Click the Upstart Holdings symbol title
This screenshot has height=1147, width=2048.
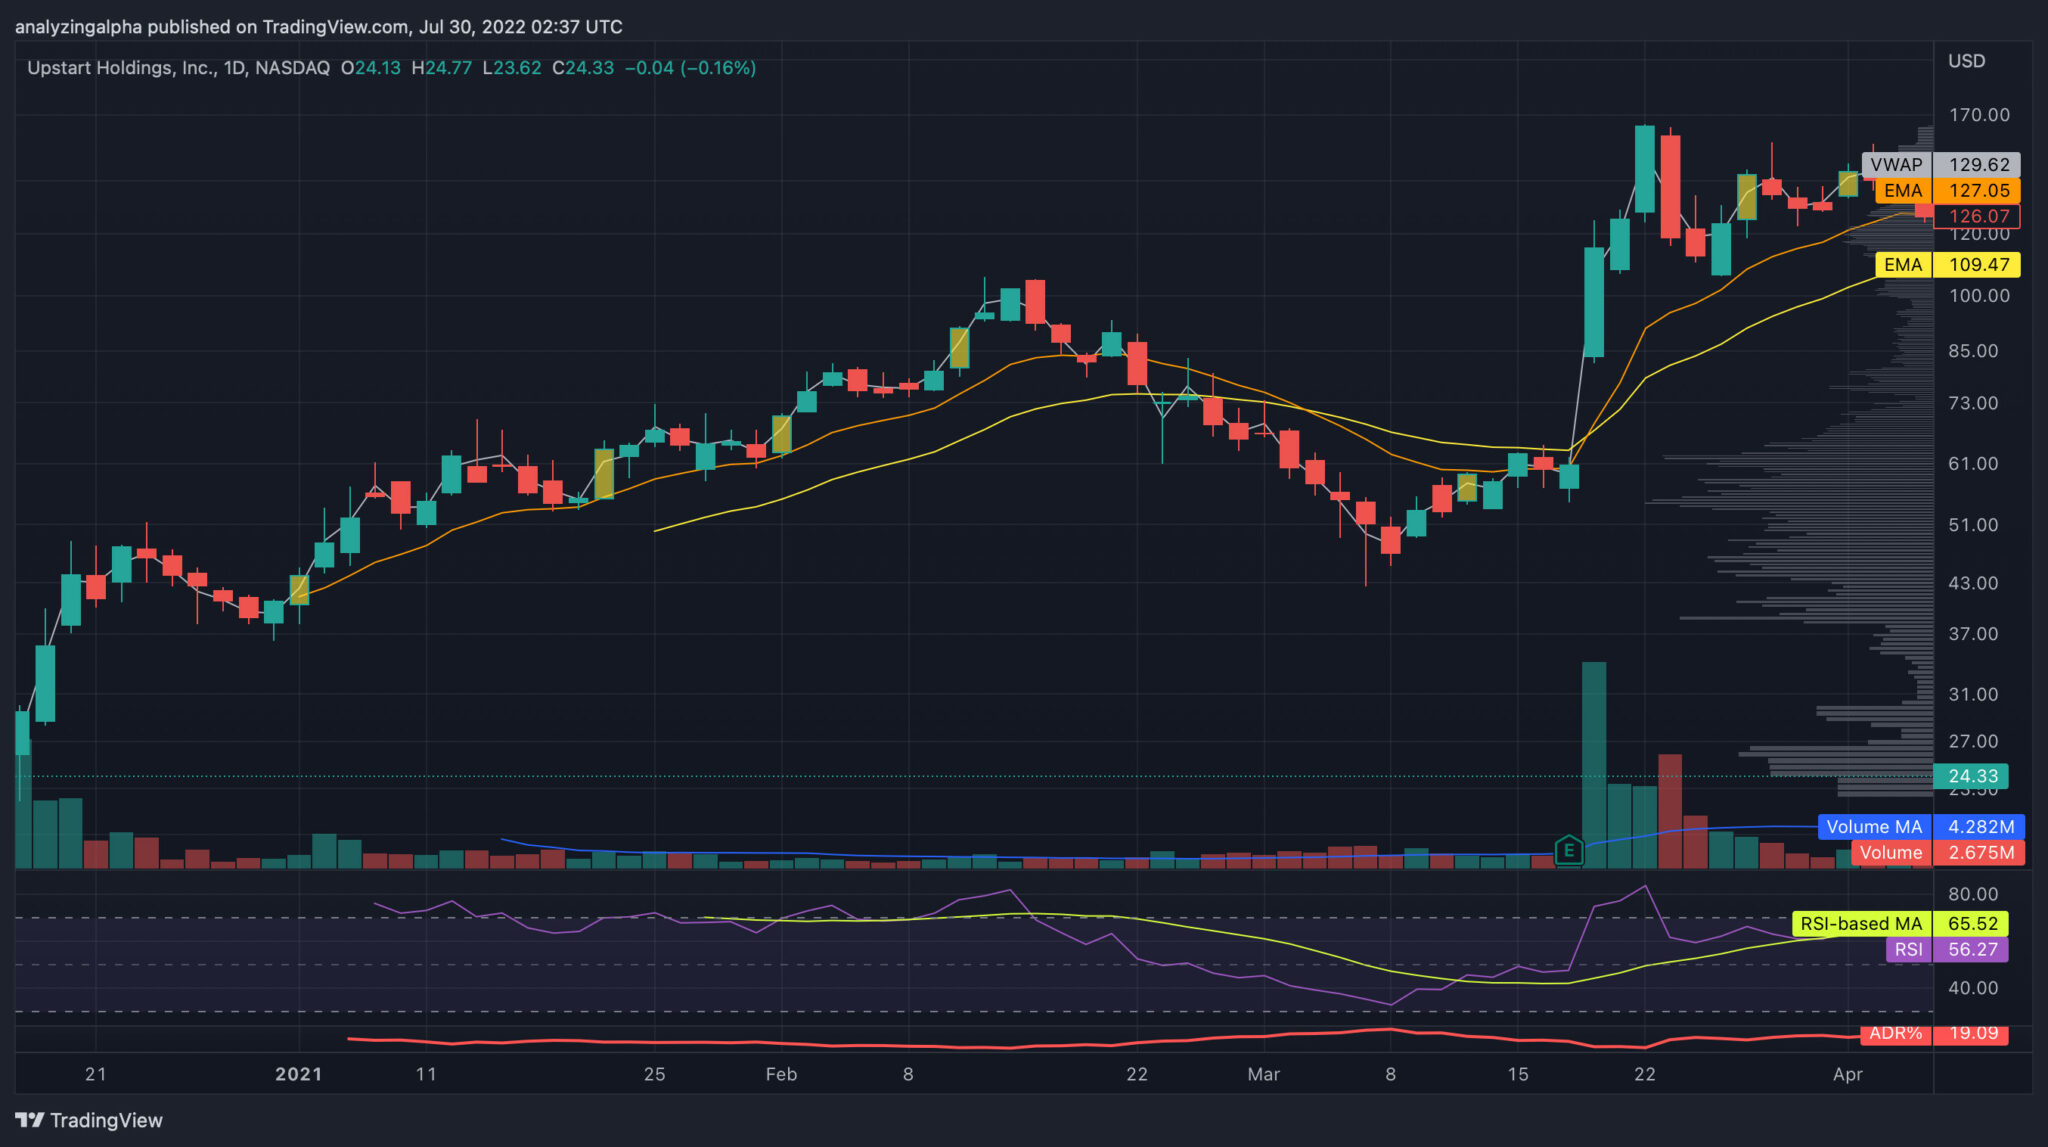(x=120, y=68)
